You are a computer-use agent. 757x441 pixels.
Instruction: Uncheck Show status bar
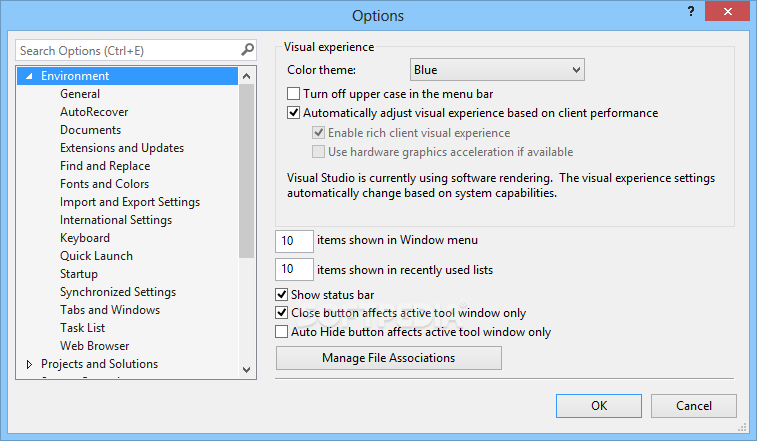click(x=281, y=294)
